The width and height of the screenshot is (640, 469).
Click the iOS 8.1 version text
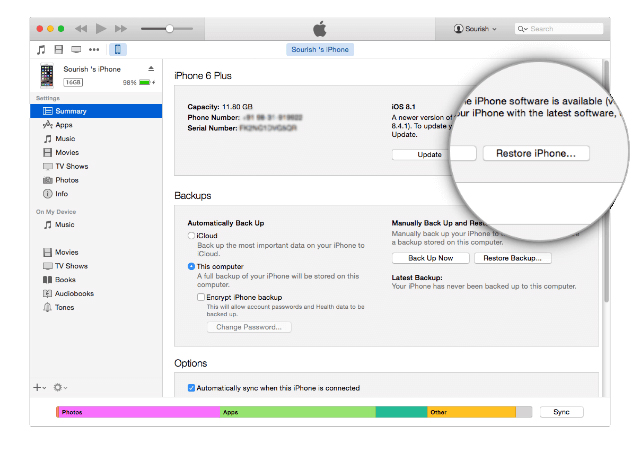403,107
